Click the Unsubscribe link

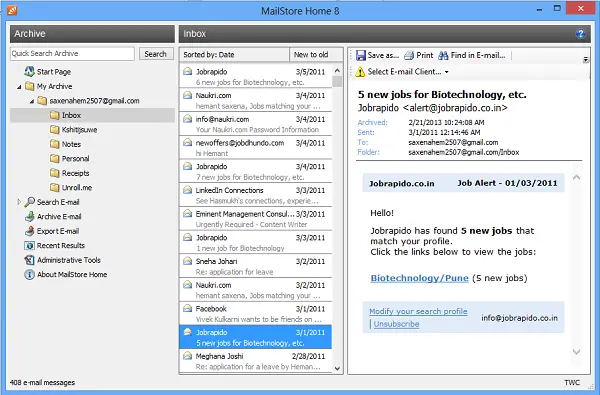tap(396, 324)
